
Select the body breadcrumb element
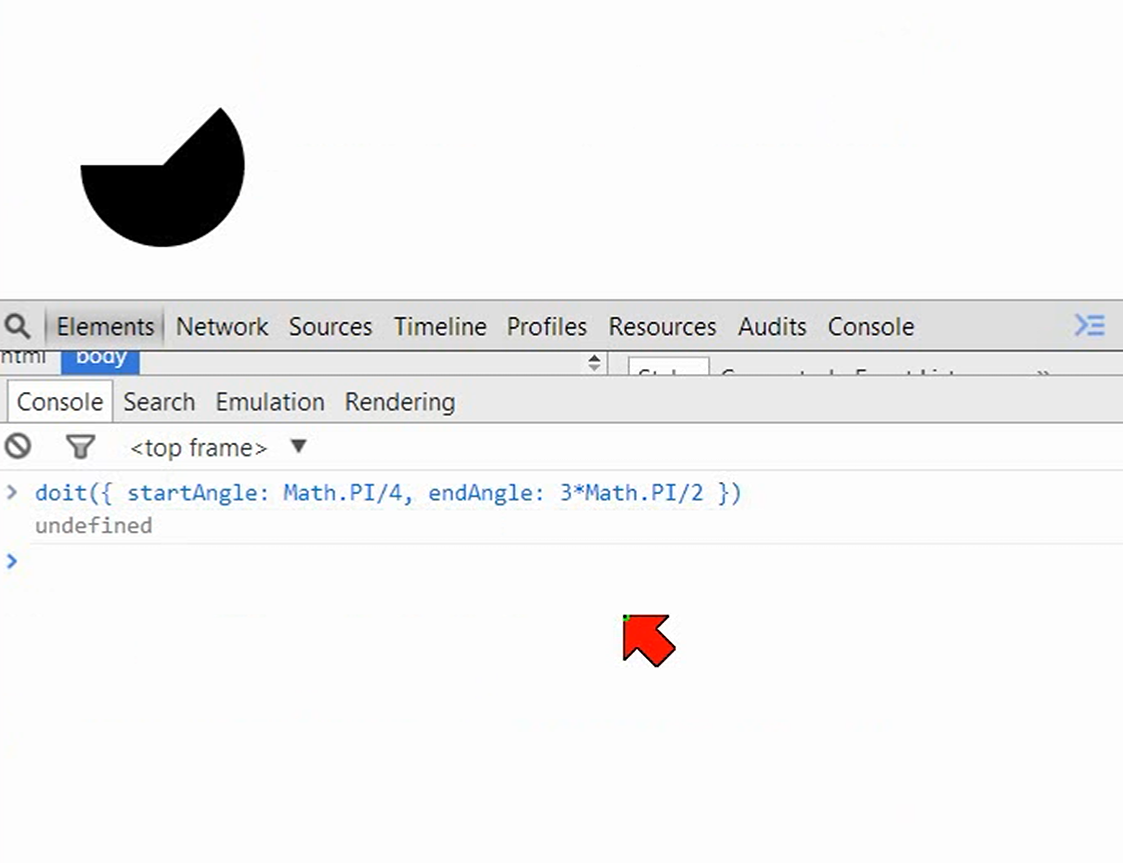(x=100, y=361)
